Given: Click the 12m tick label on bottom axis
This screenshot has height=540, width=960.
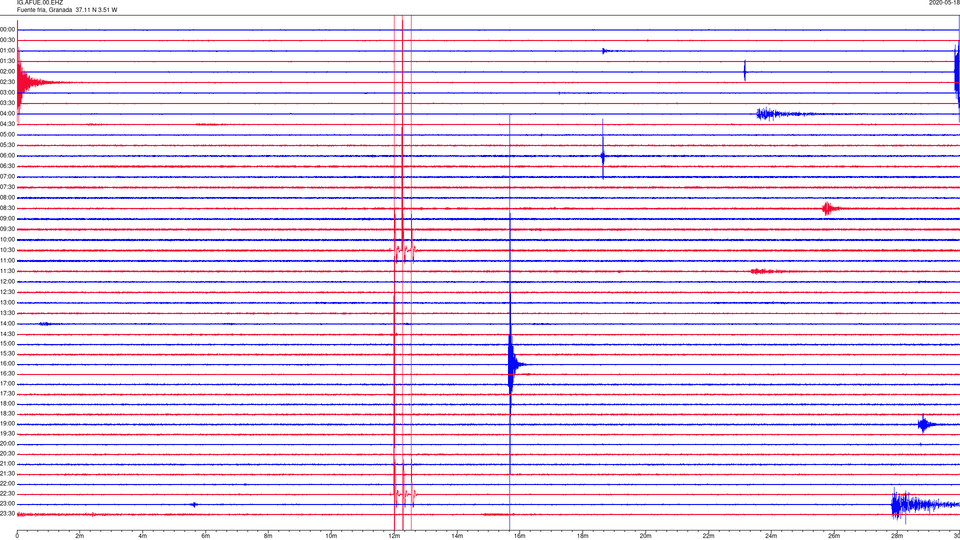Looking at the screenshot, I should point(394,536).
